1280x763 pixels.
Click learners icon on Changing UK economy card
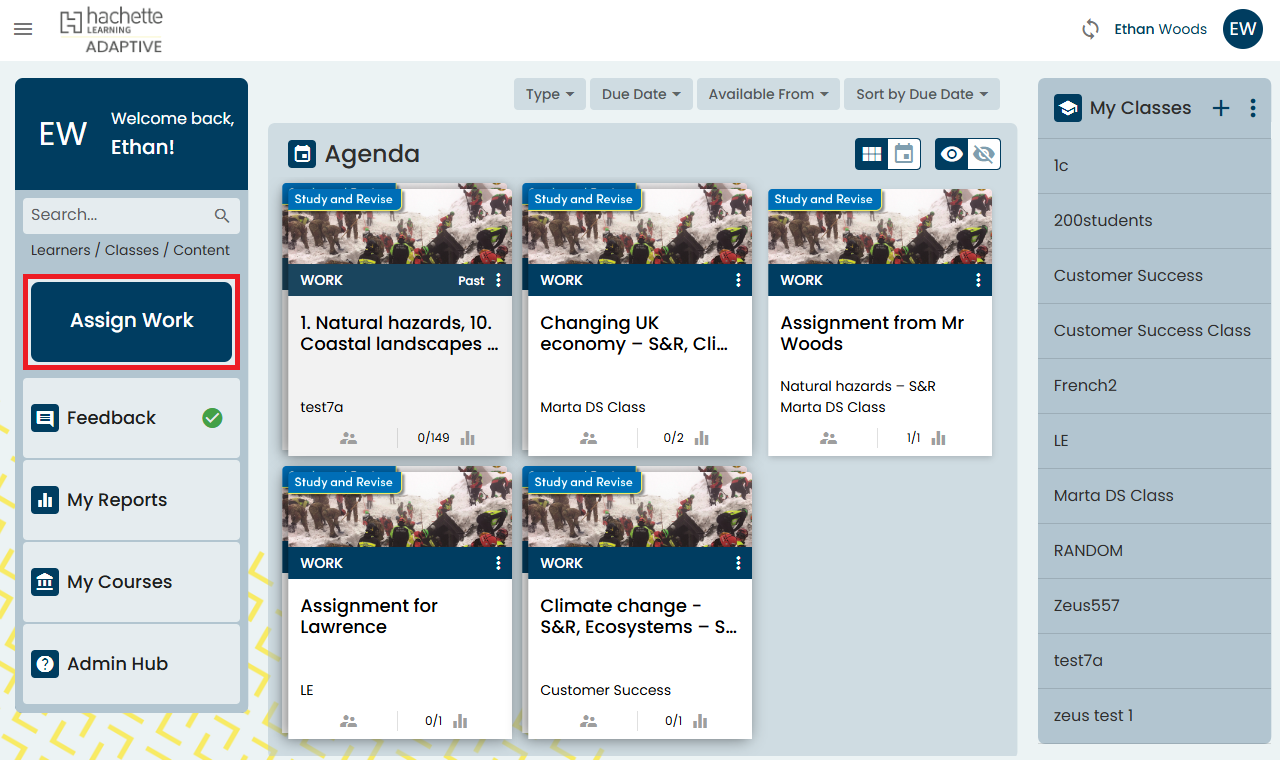(588, 438)
